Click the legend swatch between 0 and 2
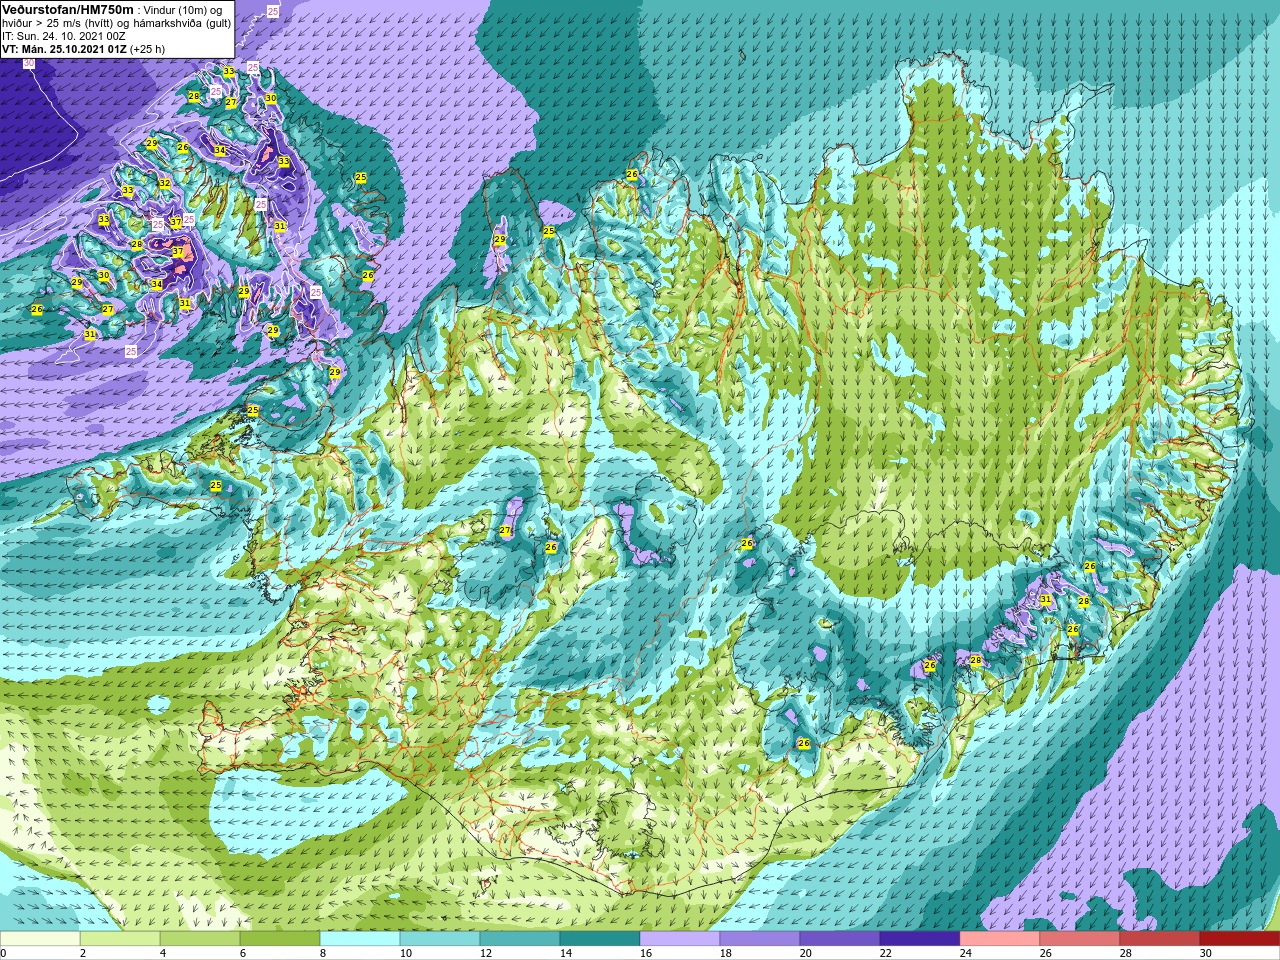This screenshot has width=1280, height=960. [x=40, y=939]
